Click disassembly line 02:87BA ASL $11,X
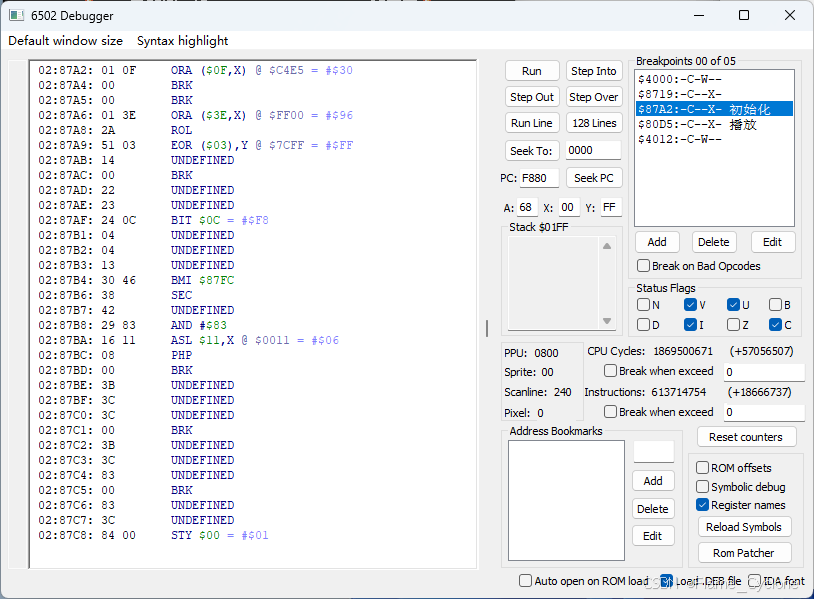The width and height of the screenshot is (814, 599). 188,340
